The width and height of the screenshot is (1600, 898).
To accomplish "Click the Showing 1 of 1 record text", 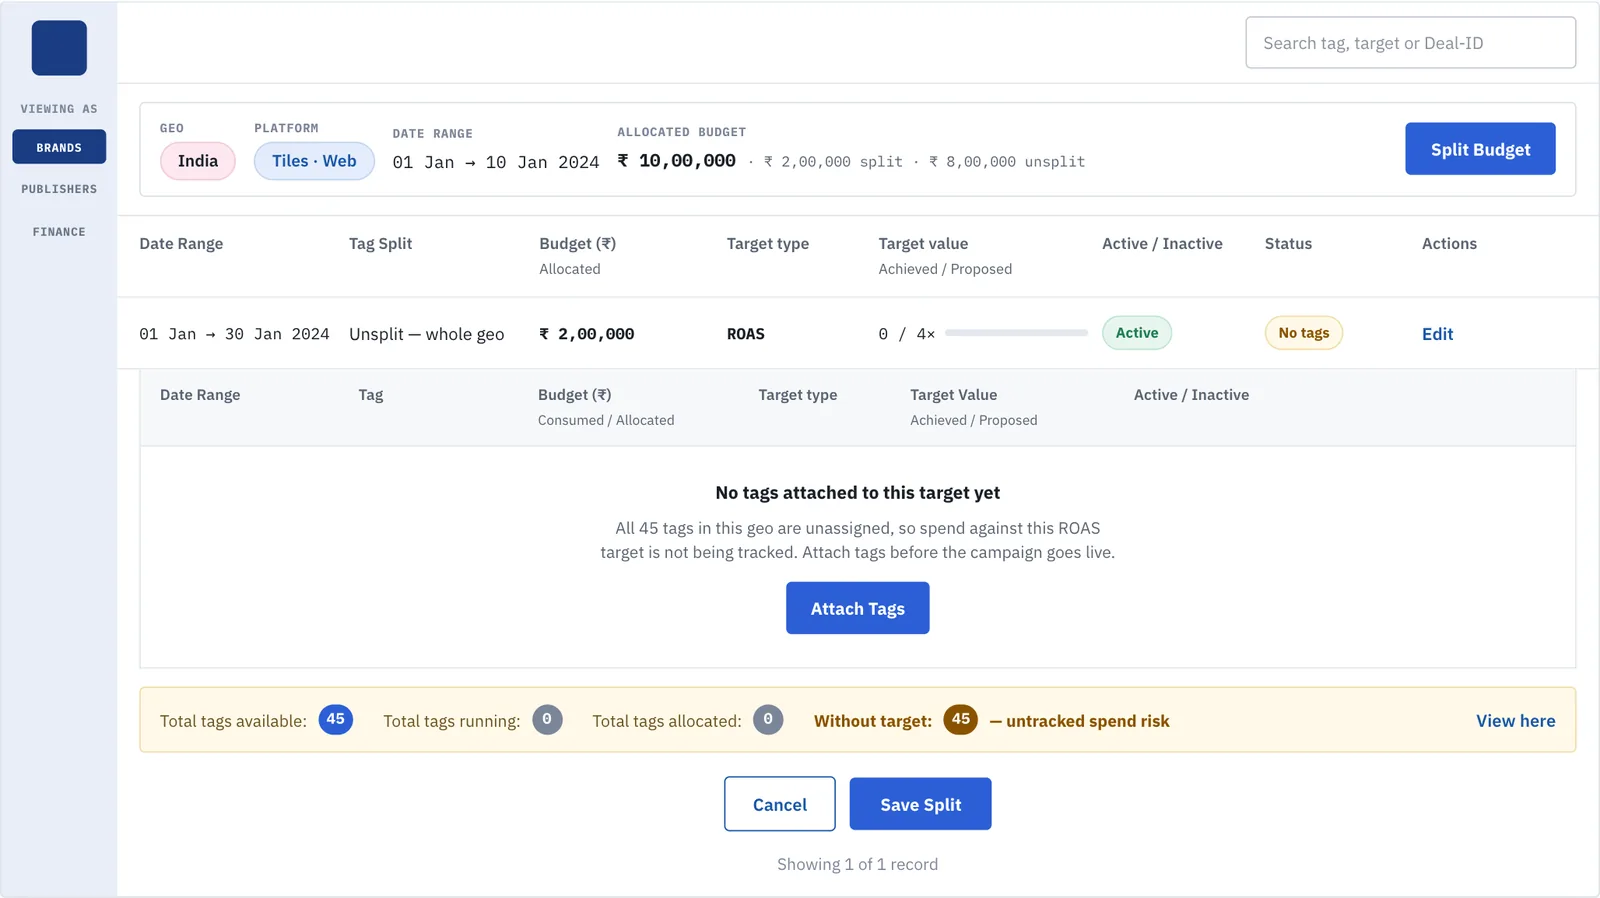I will [x=858, y=864].
